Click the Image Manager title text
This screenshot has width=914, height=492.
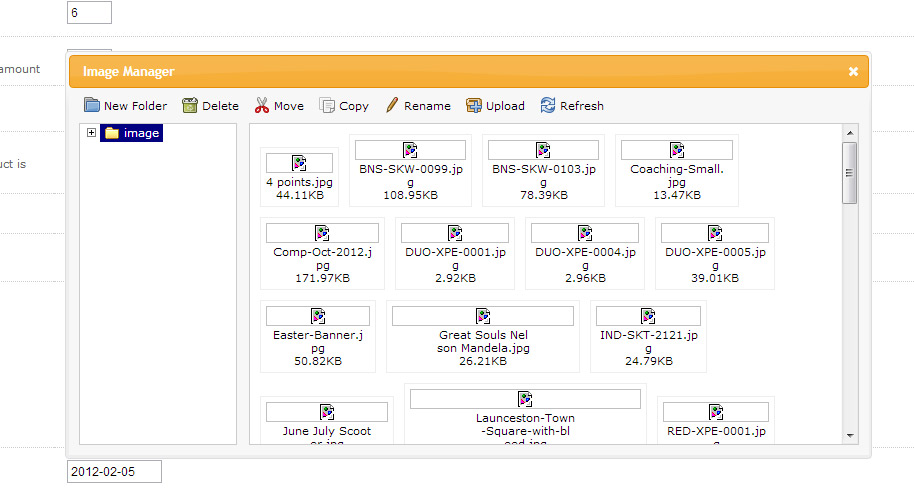[x=128, y=72]
